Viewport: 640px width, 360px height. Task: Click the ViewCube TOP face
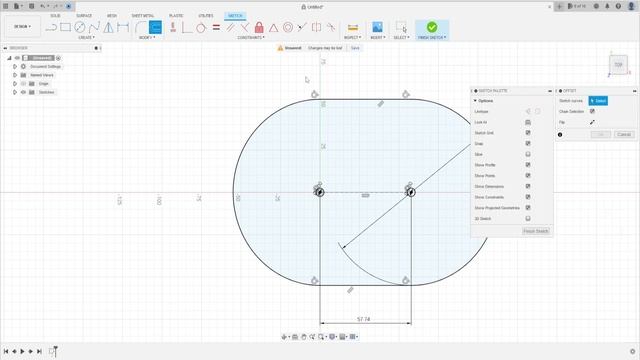pyautogui.click(x=618, y=65)
